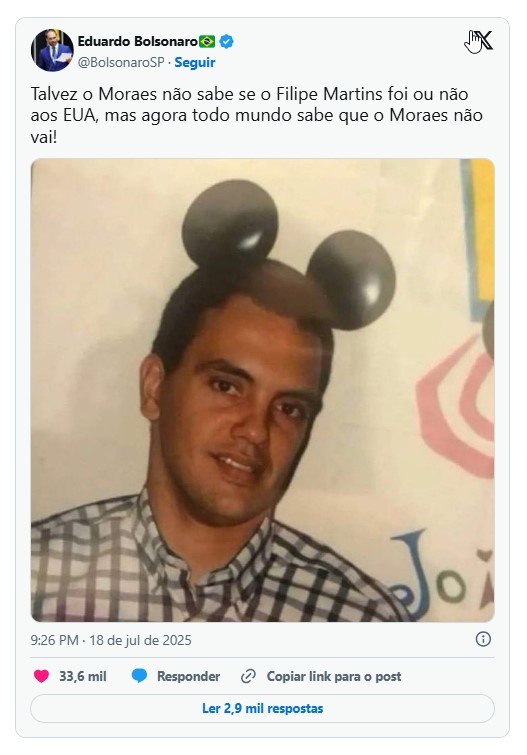Screen dimensions: 527x755
Task: Click the X logo icon
Action: pos(482,40)
